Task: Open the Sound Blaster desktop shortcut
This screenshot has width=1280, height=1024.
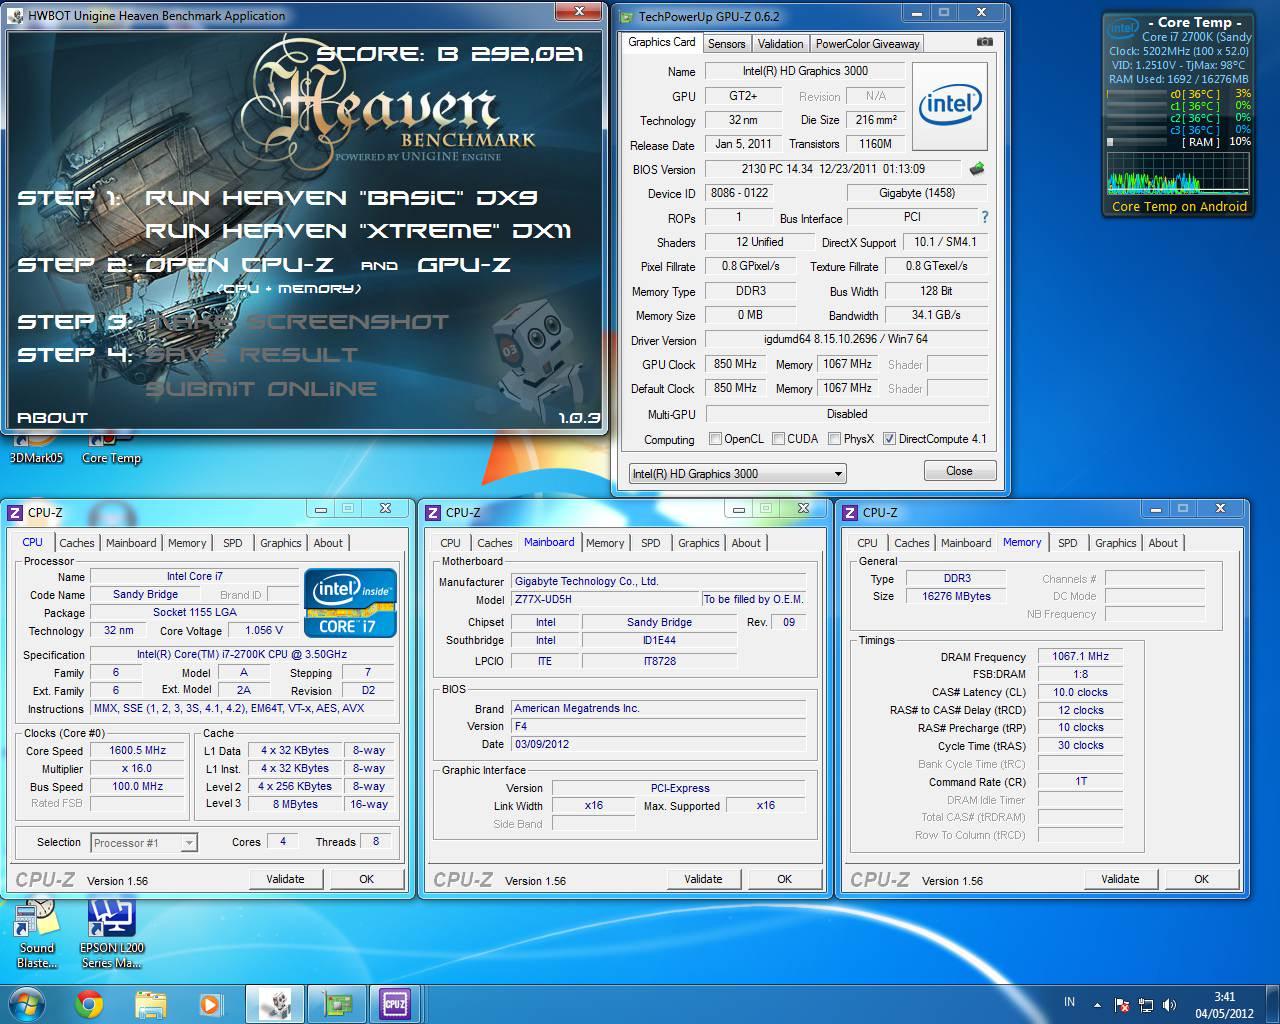Action: coord(37,933)
